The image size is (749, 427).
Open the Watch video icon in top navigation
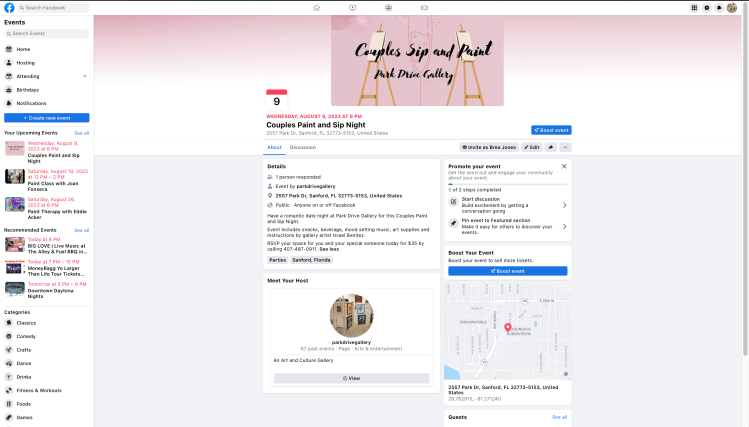353,8
